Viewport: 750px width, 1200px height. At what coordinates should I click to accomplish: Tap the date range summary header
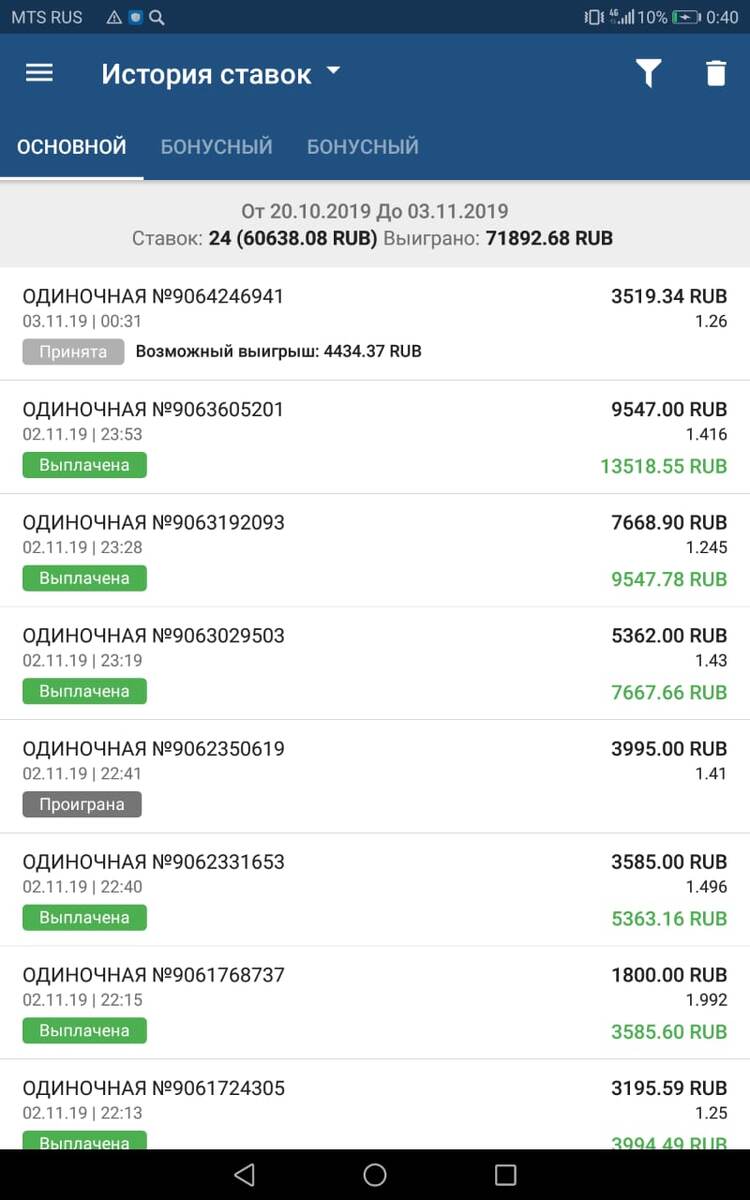click(x=375, y=224)
